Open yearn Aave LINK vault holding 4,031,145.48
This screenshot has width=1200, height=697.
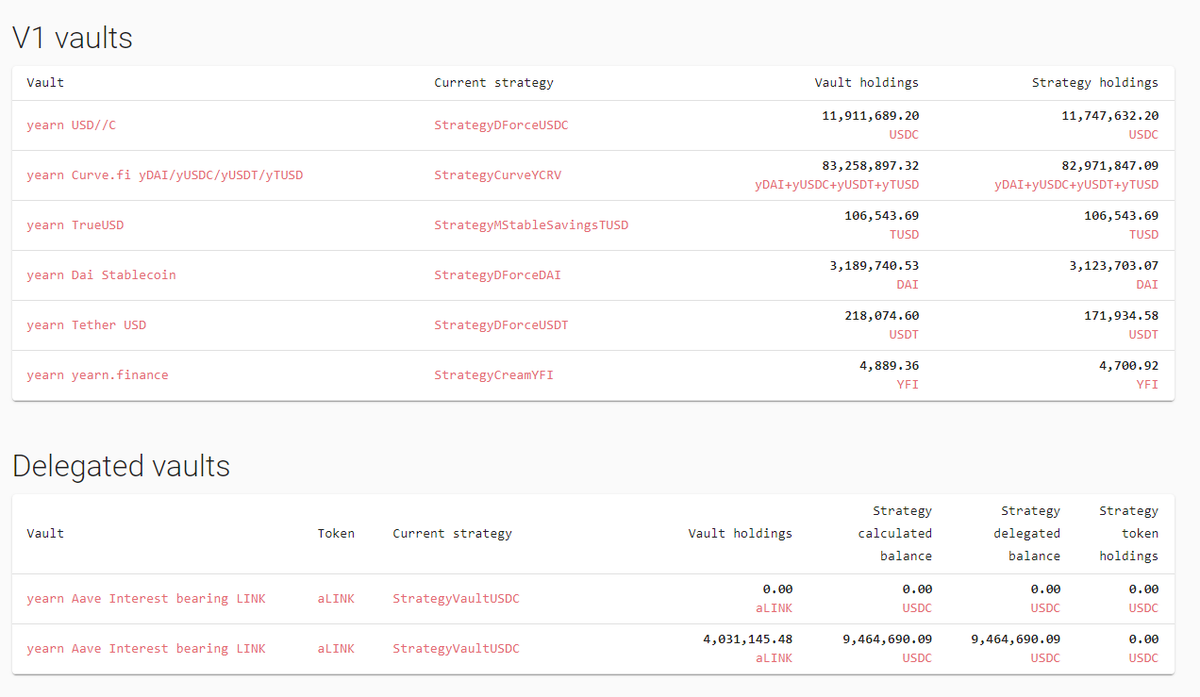[x=146, y=649]
